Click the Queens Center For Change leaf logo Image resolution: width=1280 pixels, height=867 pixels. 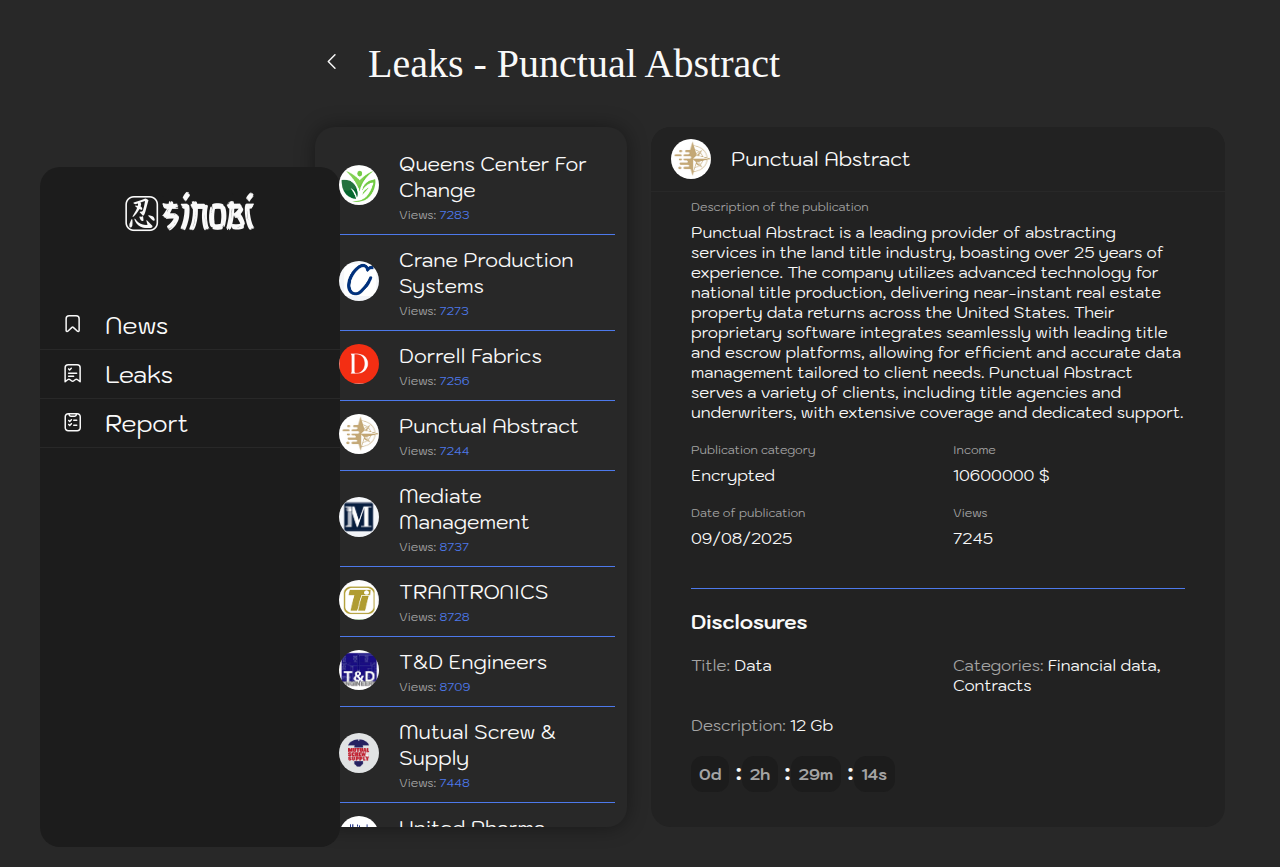coord(359,185)
